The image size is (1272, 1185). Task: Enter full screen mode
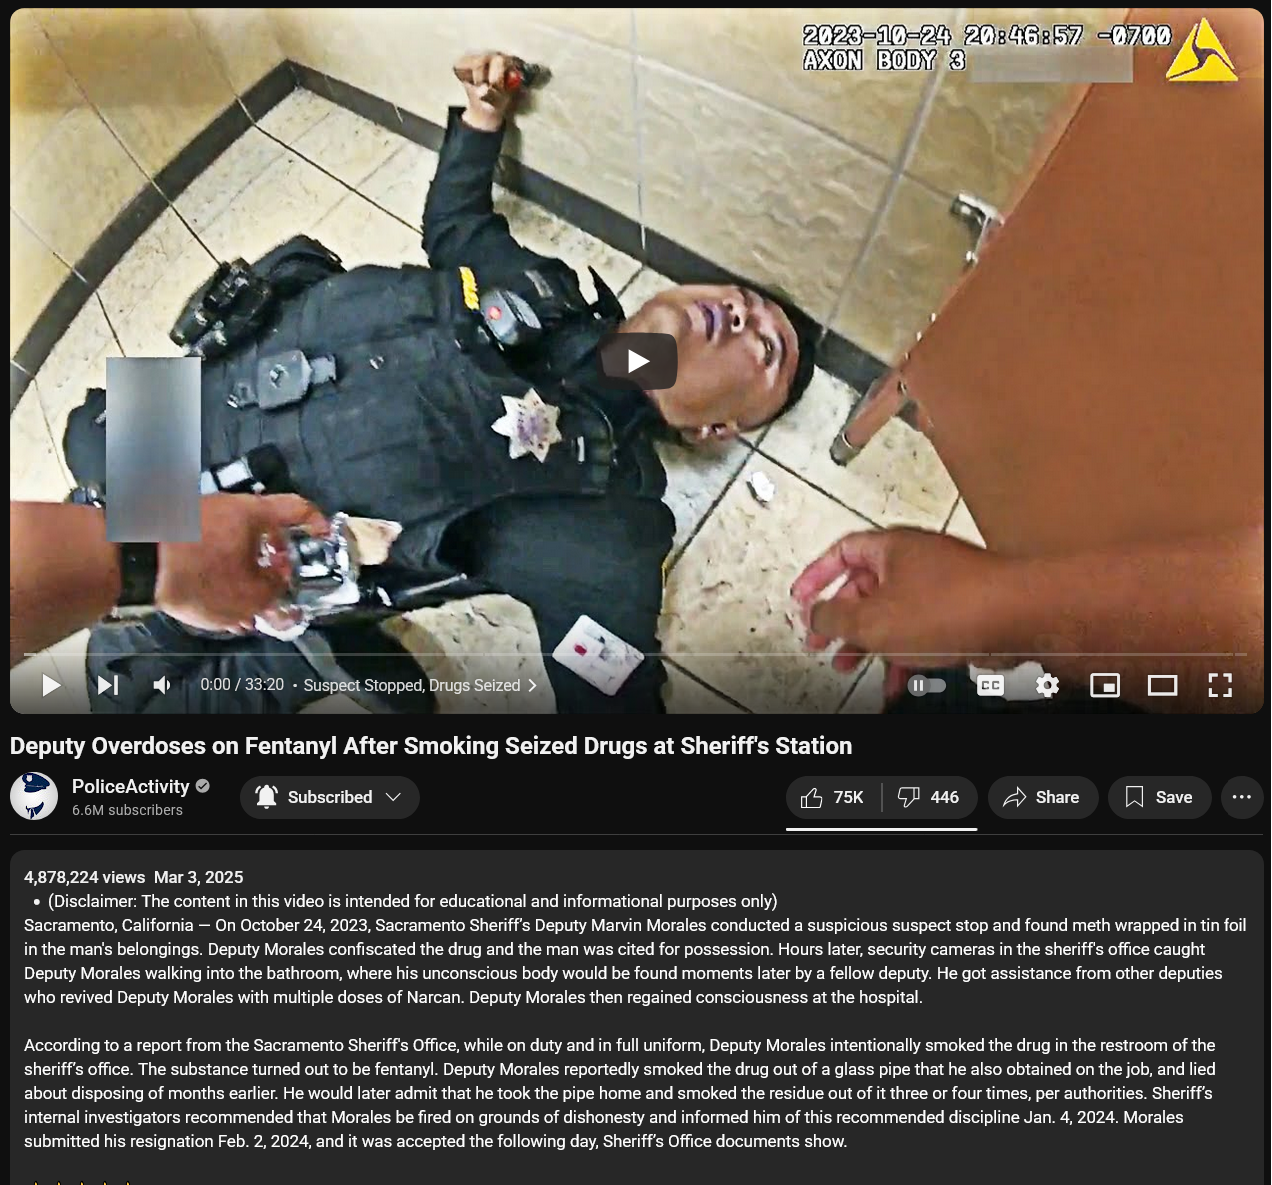point(1220,685)
